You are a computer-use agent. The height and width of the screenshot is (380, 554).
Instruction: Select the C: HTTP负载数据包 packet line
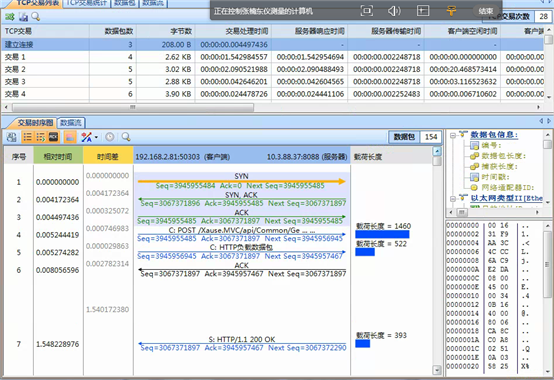point(241,251)
